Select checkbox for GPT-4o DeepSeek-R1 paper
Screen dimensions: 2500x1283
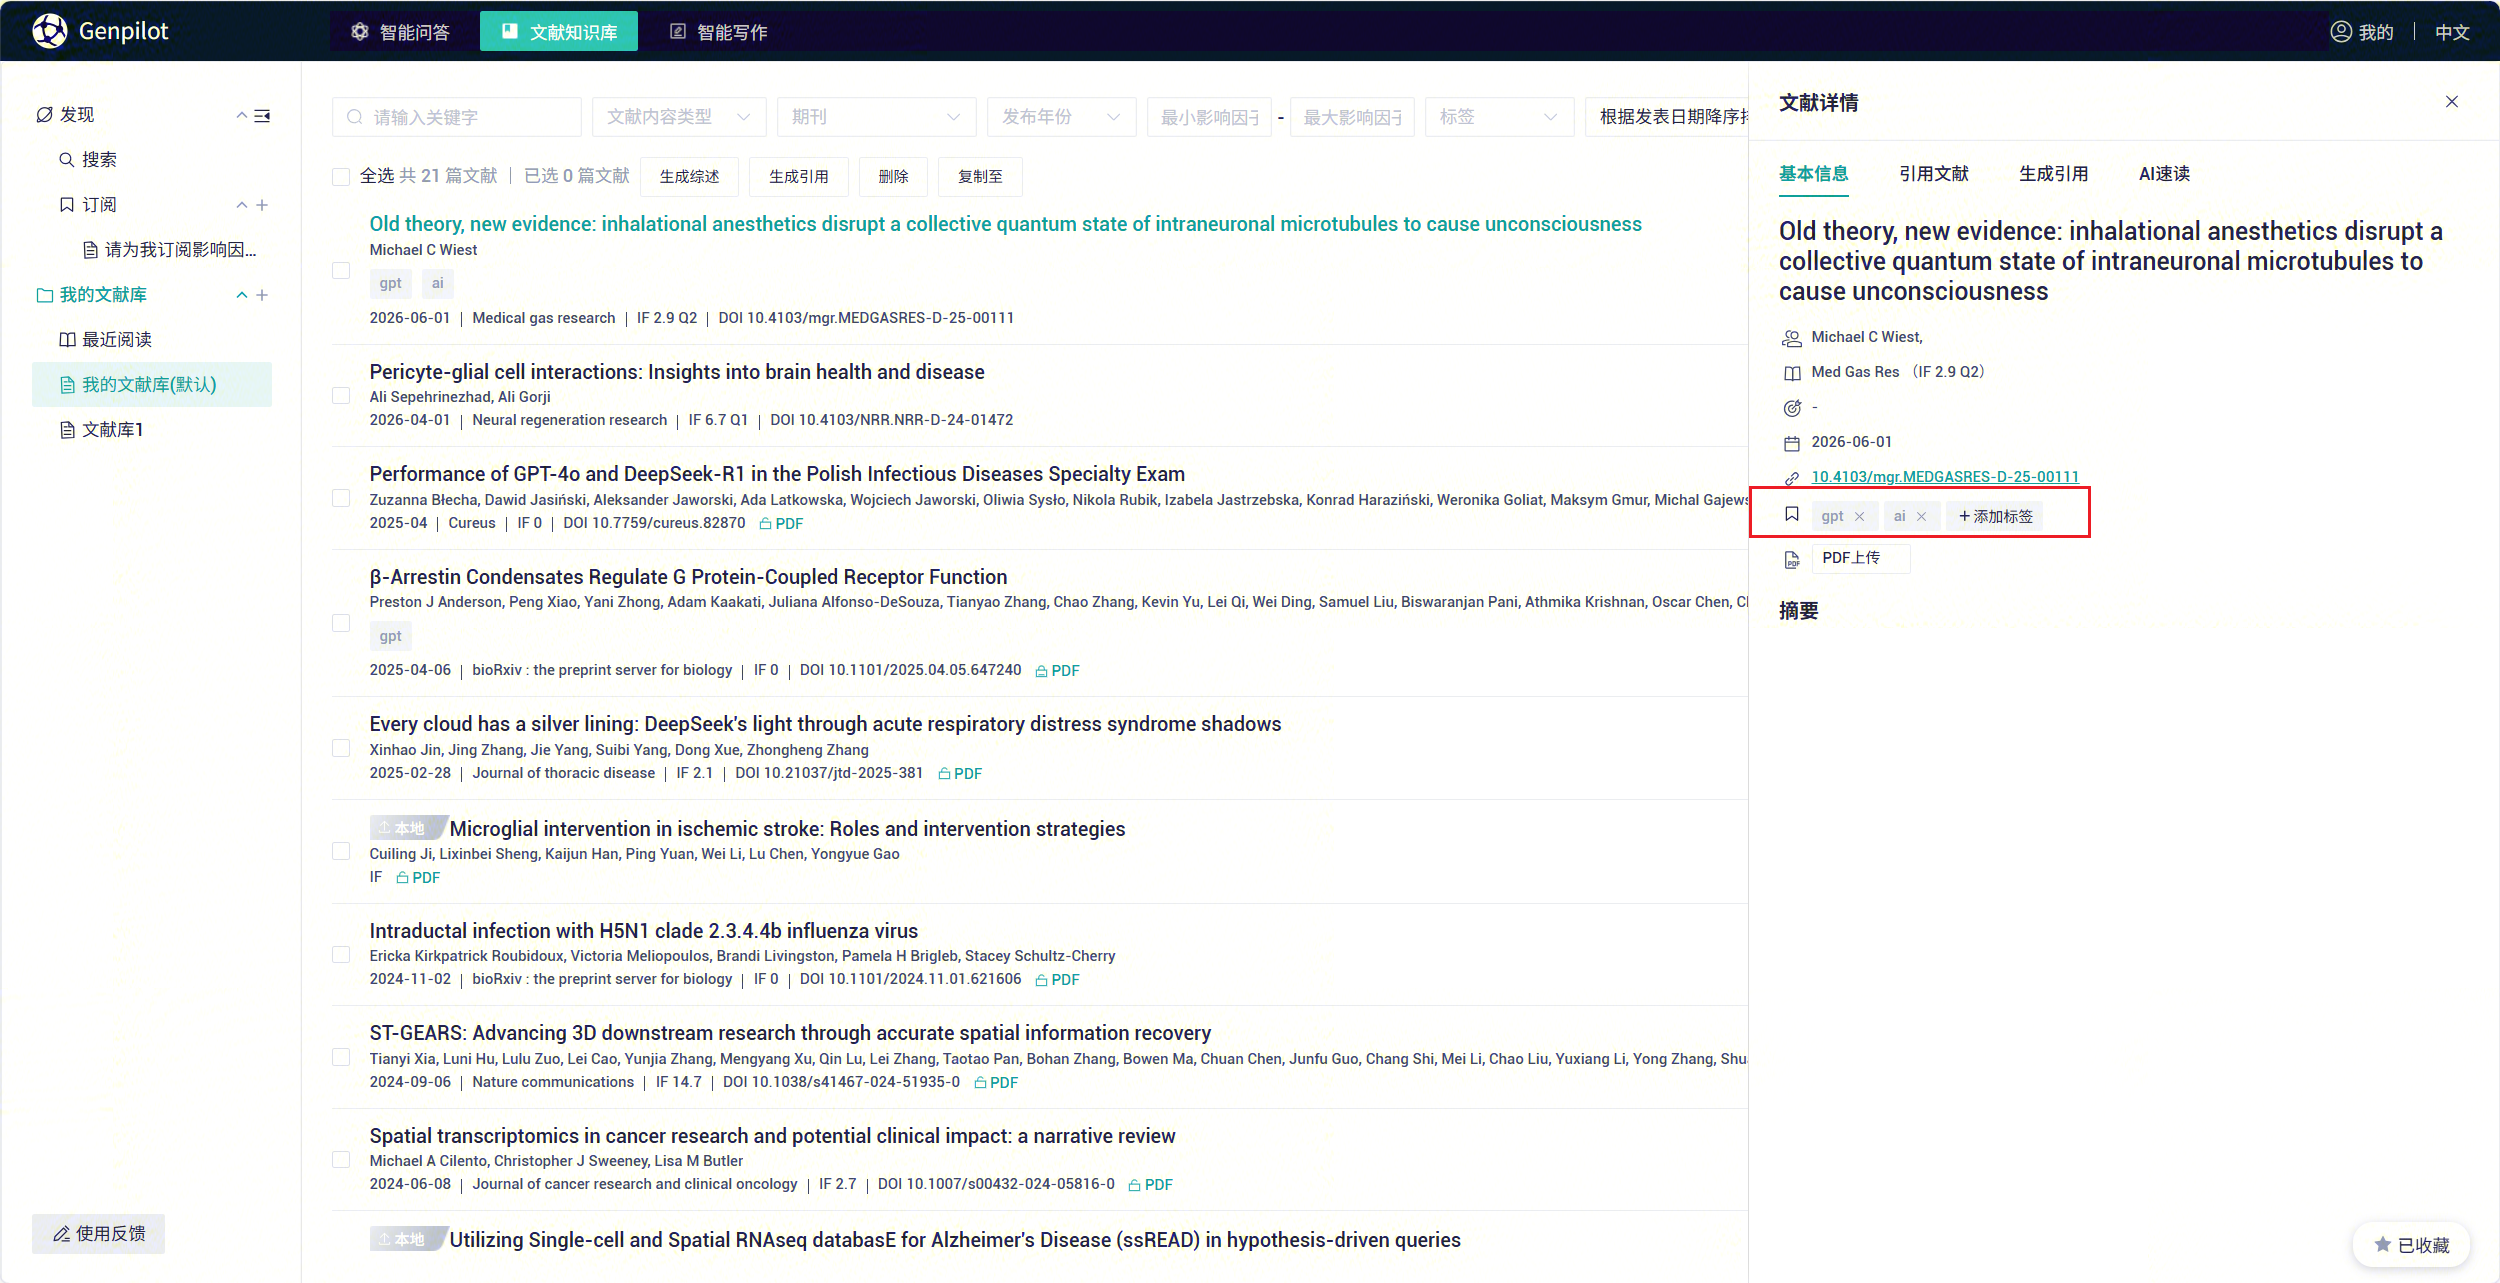[341, 498]
